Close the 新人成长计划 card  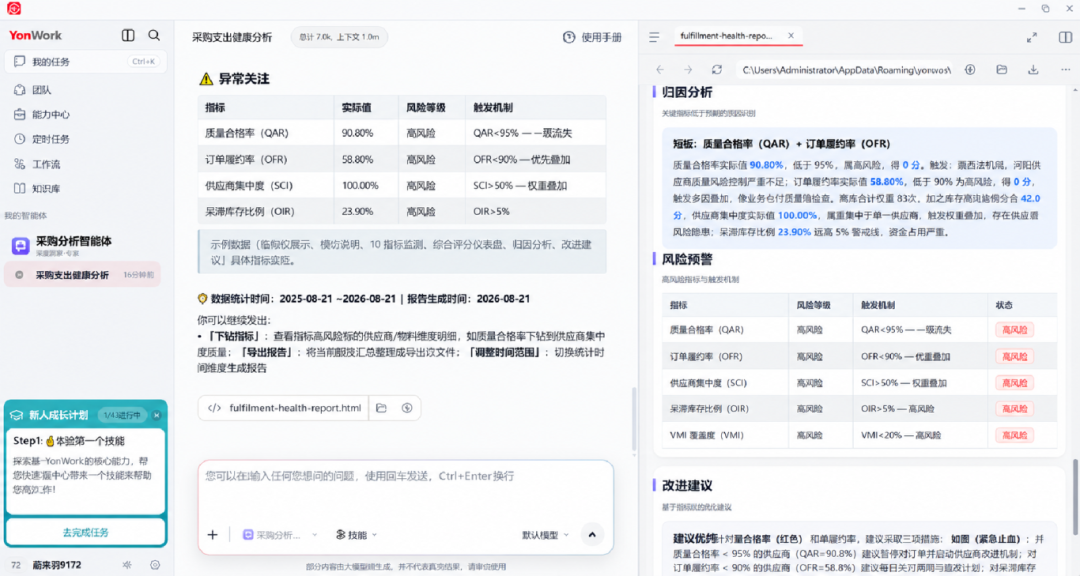pyautogui.click(x=157, y=415)
